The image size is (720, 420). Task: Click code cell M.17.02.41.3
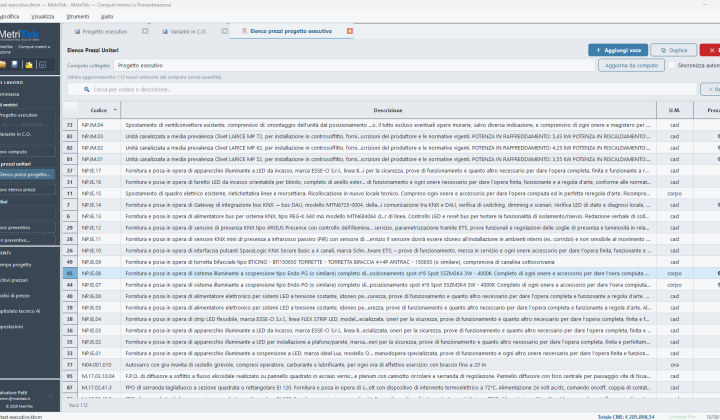click(x=99, y=388)
